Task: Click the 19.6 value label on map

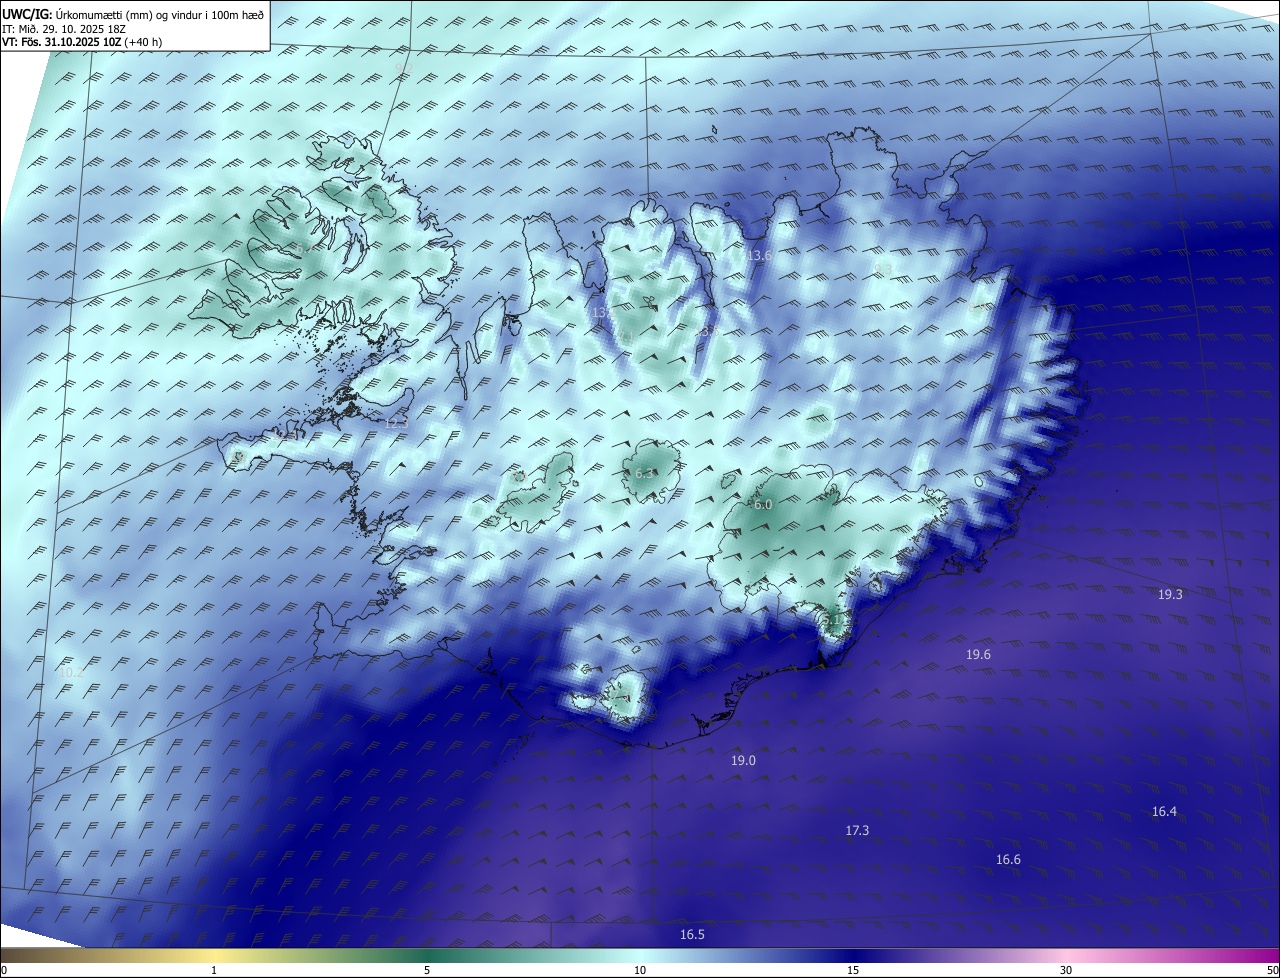Action: pyautogui.click(x=978, y=654)
